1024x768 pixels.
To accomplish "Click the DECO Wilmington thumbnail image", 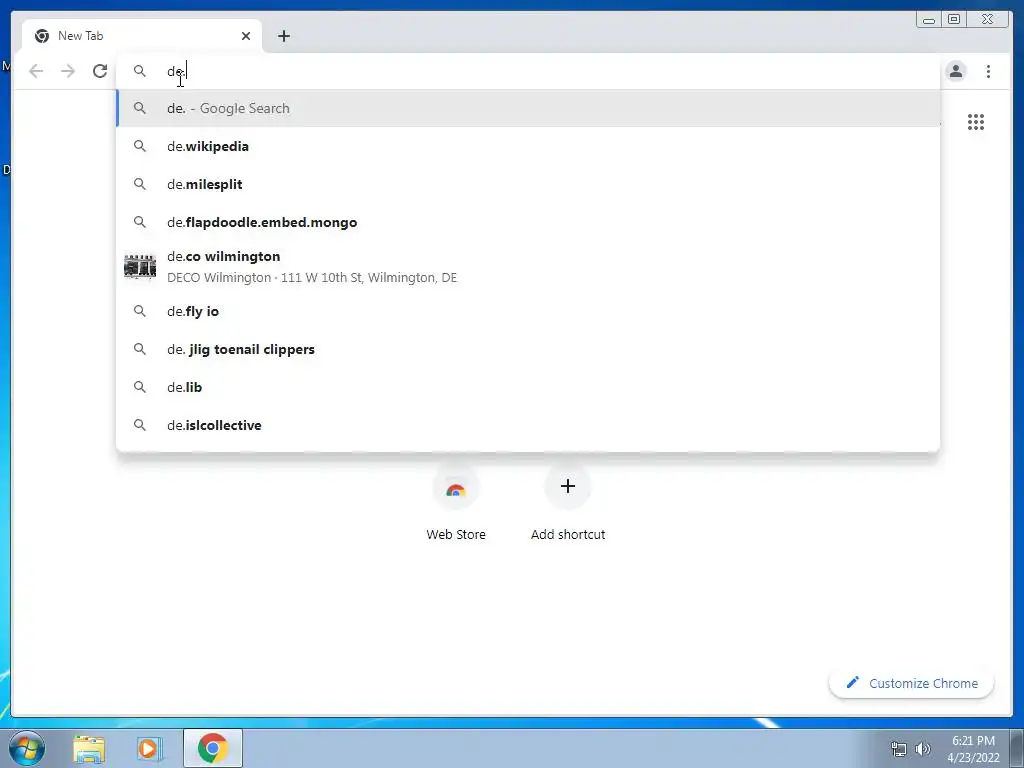I will 140,266.
